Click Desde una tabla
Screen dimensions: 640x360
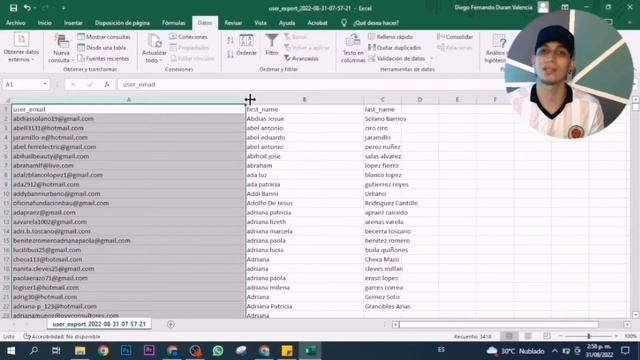[x=102, y=47]
